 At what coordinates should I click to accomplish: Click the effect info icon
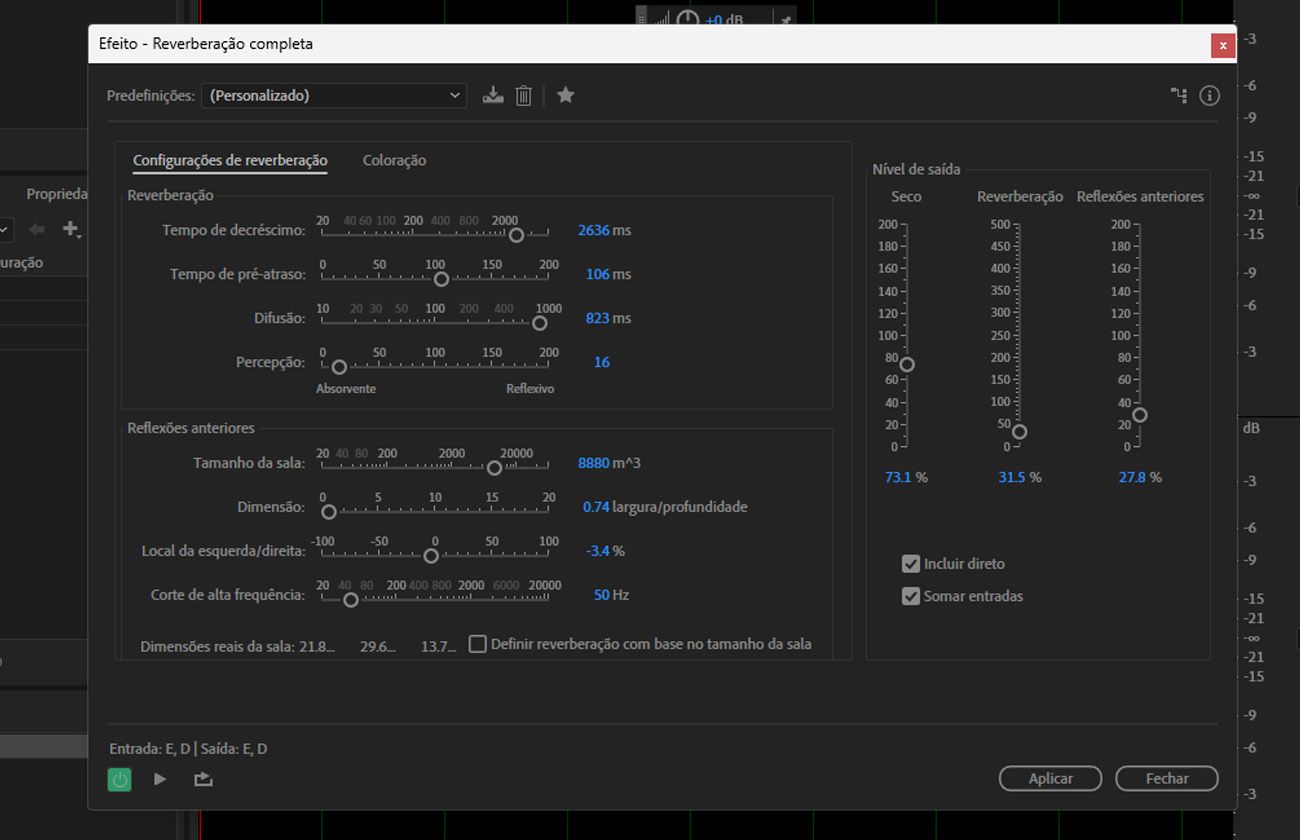tap(1209, 95)
